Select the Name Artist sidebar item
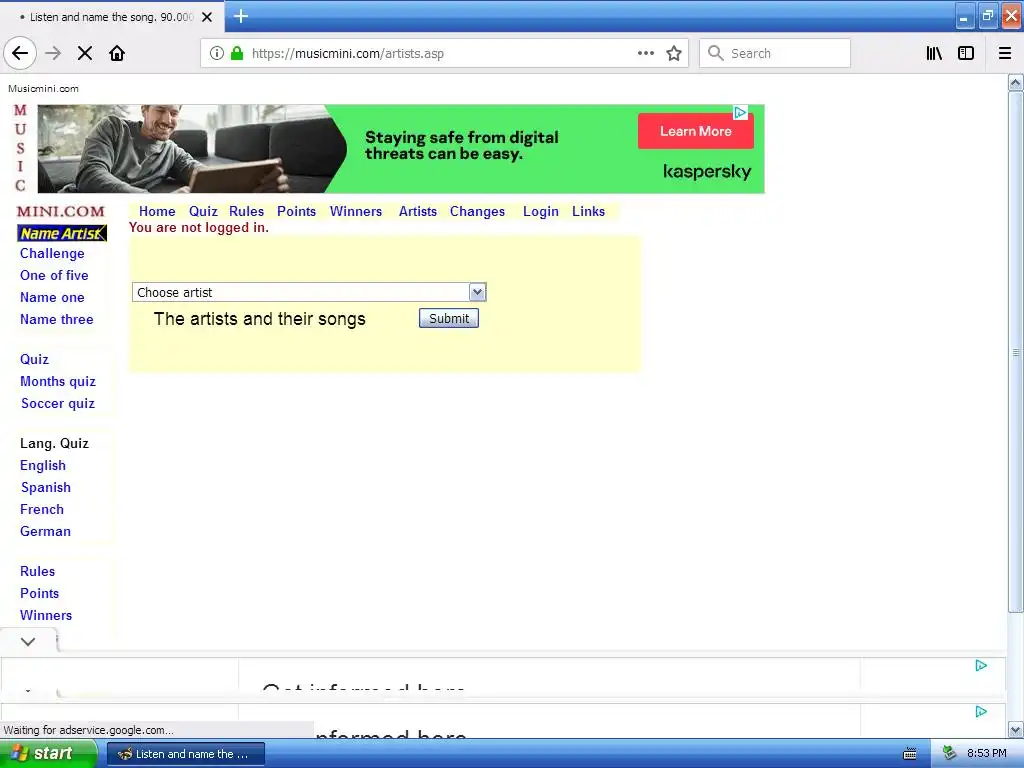The image size is (1024, 768). point(62,233)
